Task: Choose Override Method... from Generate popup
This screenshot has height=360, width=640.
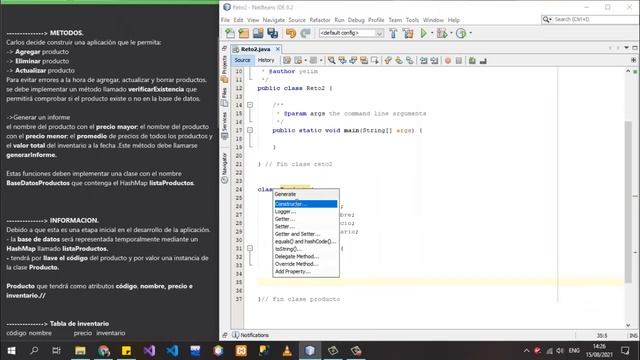Action: 306,264
